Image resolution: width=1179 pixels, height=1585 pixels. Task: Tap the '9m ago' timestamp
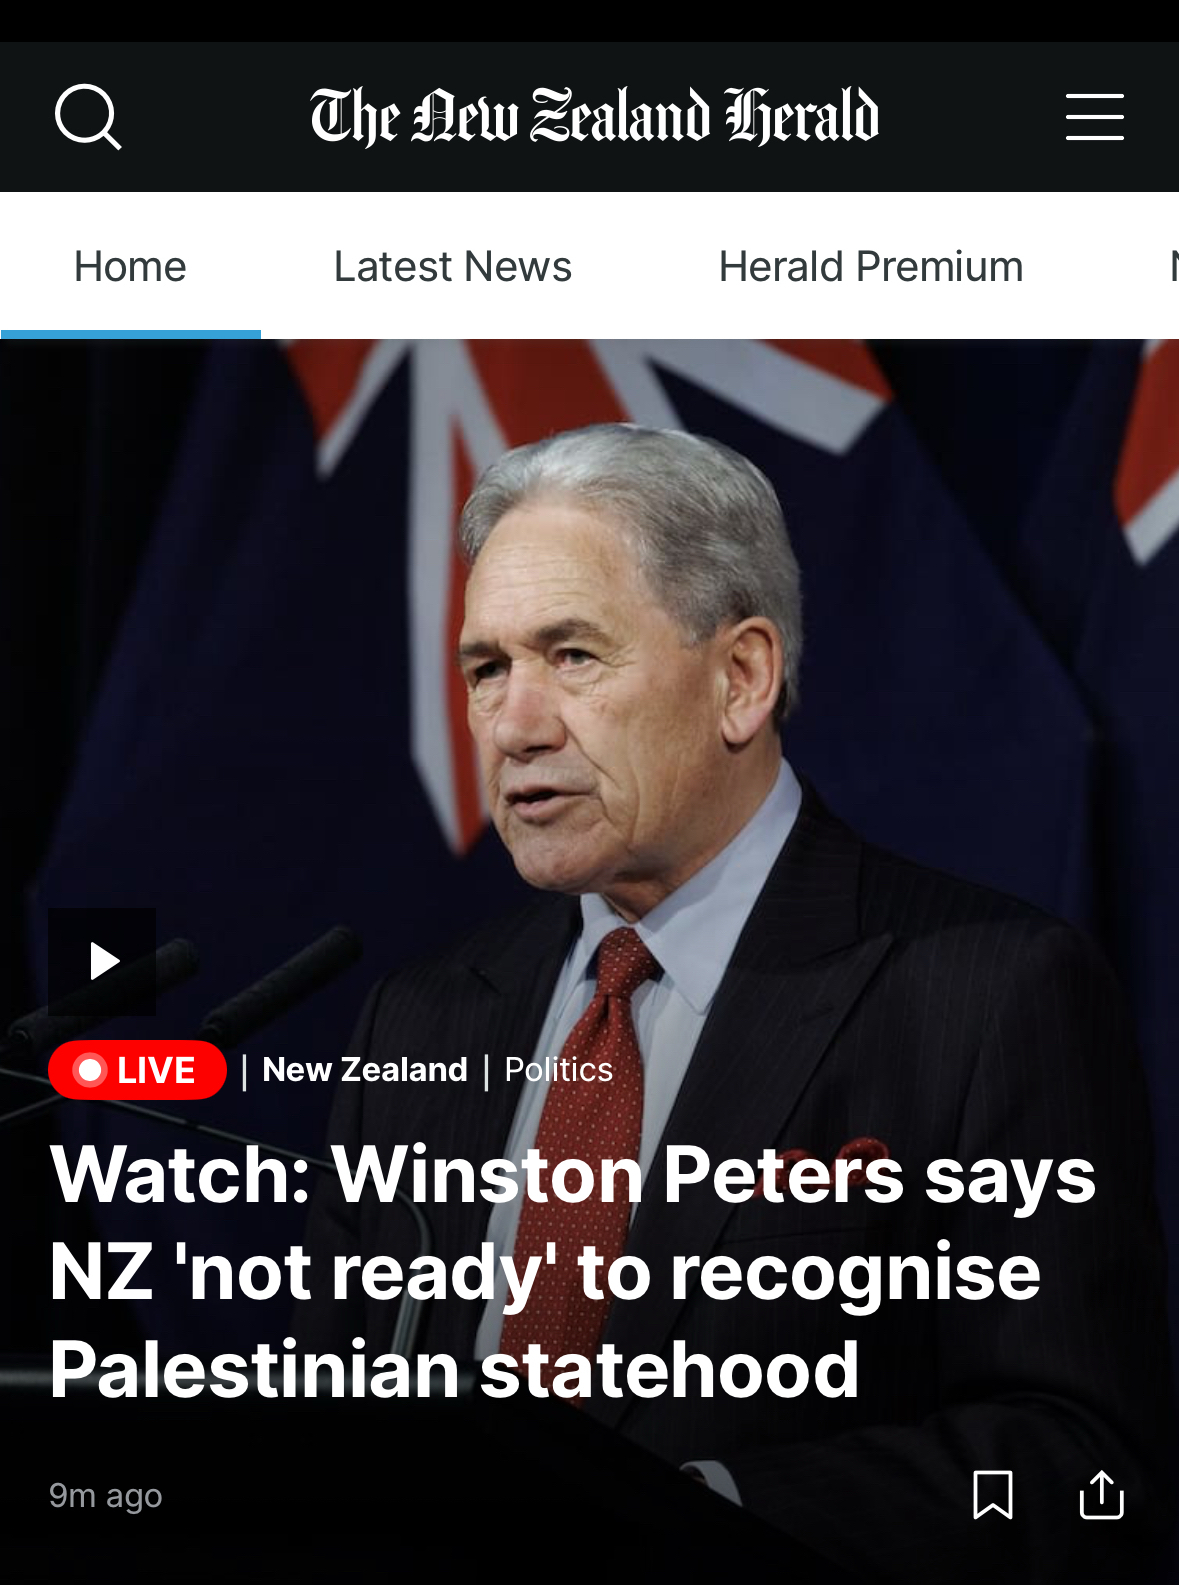(x=105, y=1496)
